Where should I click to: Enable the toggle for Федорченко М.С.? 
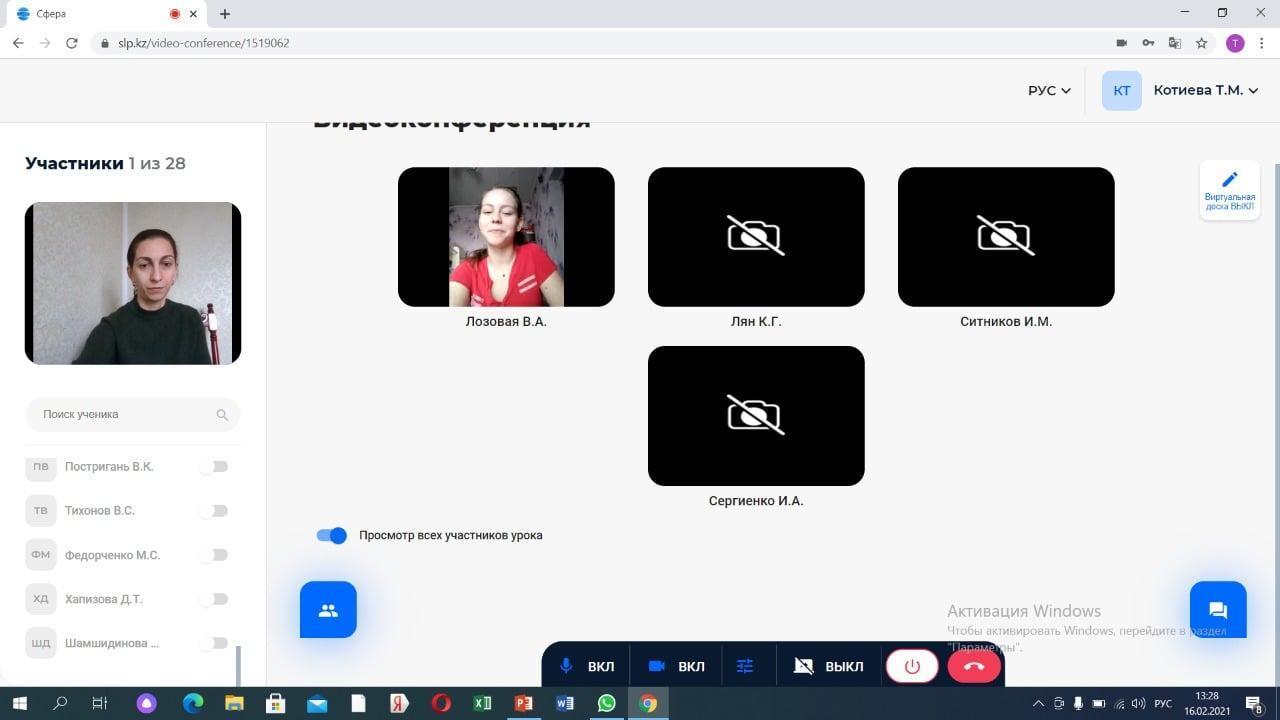pos(213,555)
